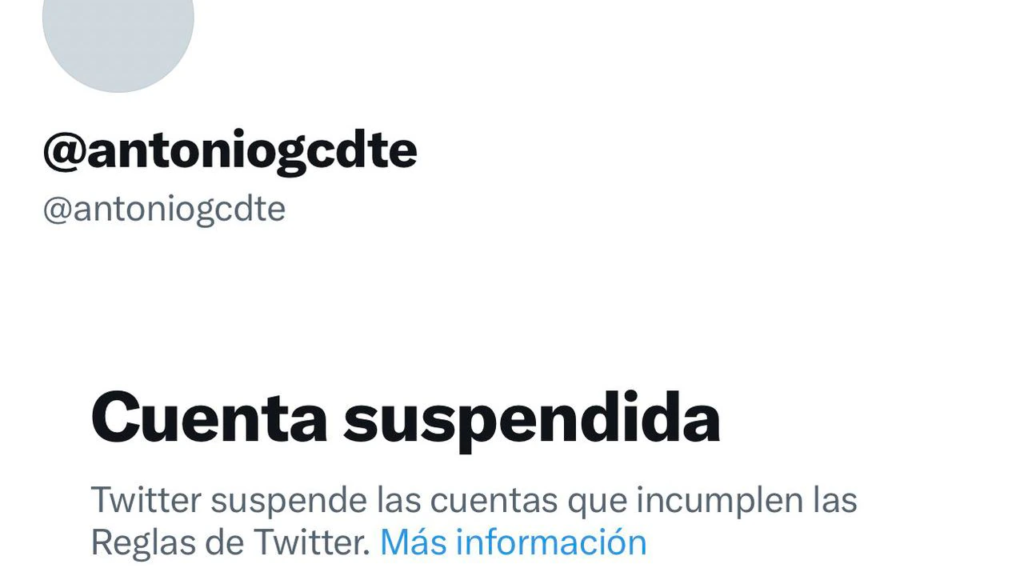Click the words las cuentas in description
The image size is (1024, 576).
coord(468,501)
